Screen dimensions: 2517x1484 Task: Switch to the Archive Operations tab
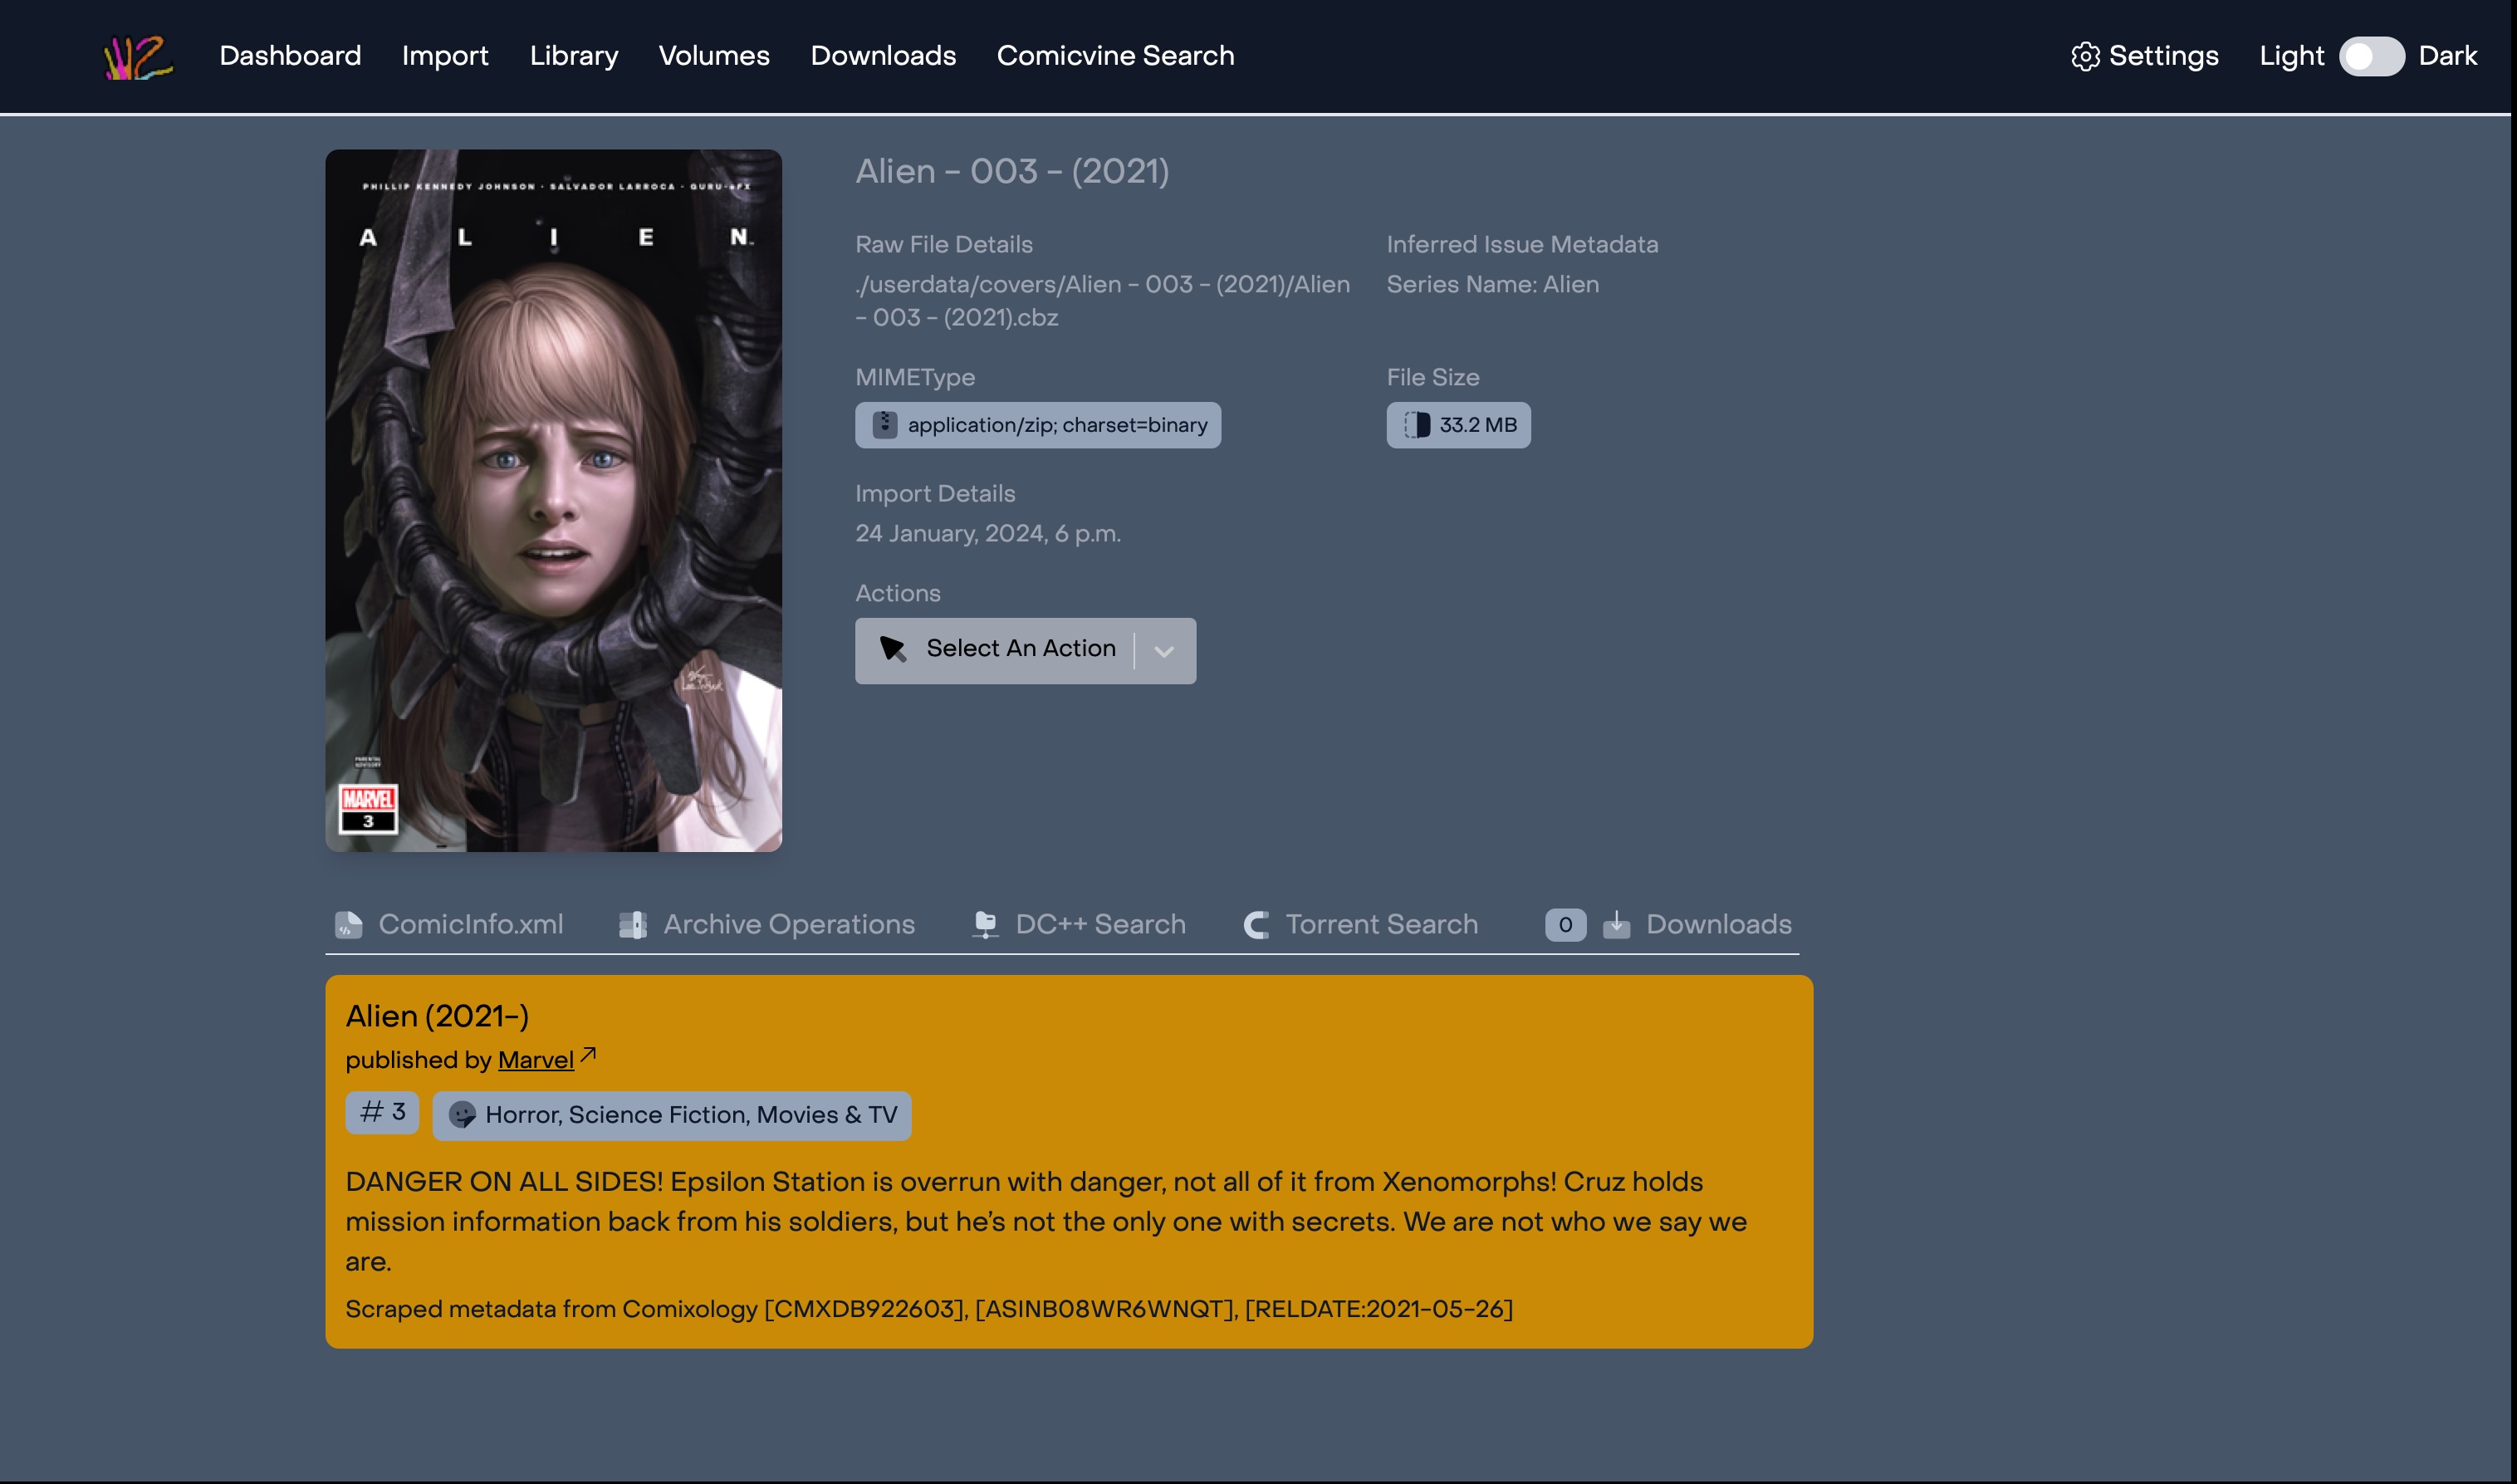[788, 925]
